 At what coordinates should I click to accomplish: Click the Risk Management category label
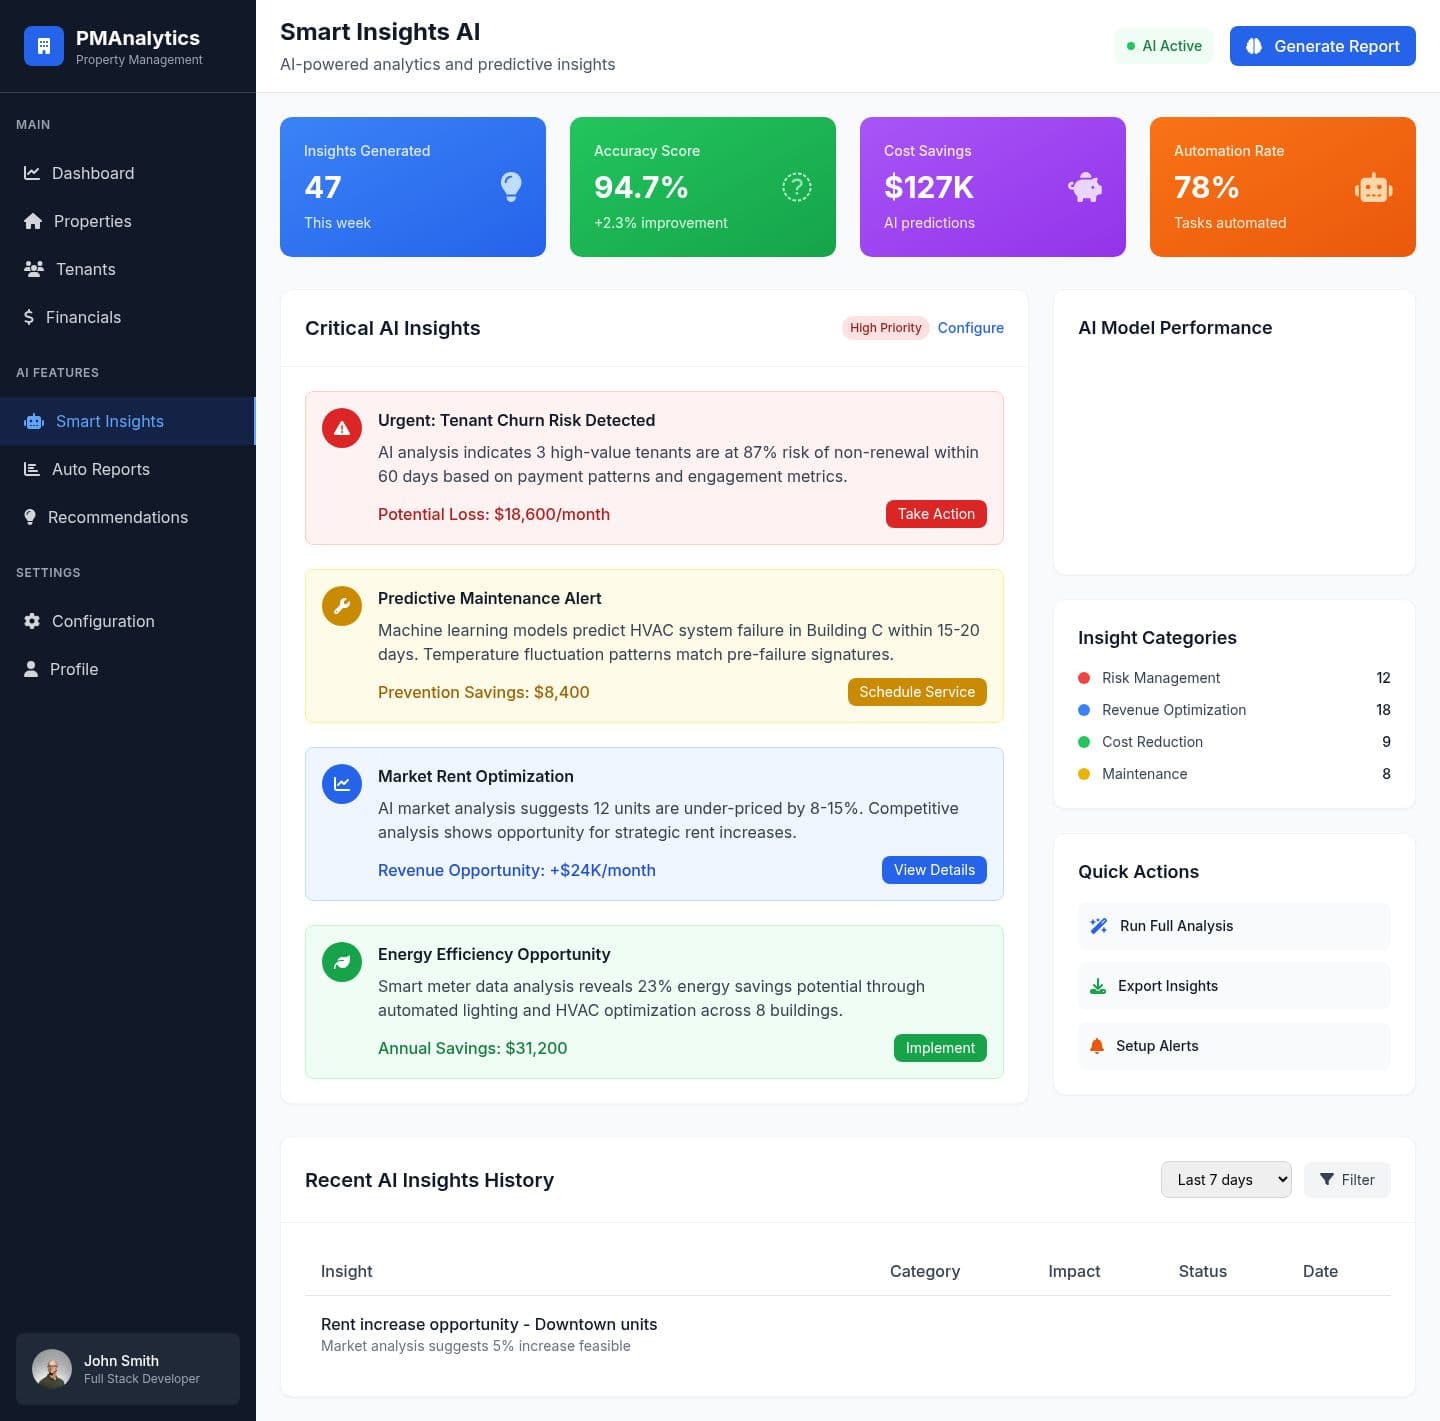pyautogui.click(x=1161, y=678)
